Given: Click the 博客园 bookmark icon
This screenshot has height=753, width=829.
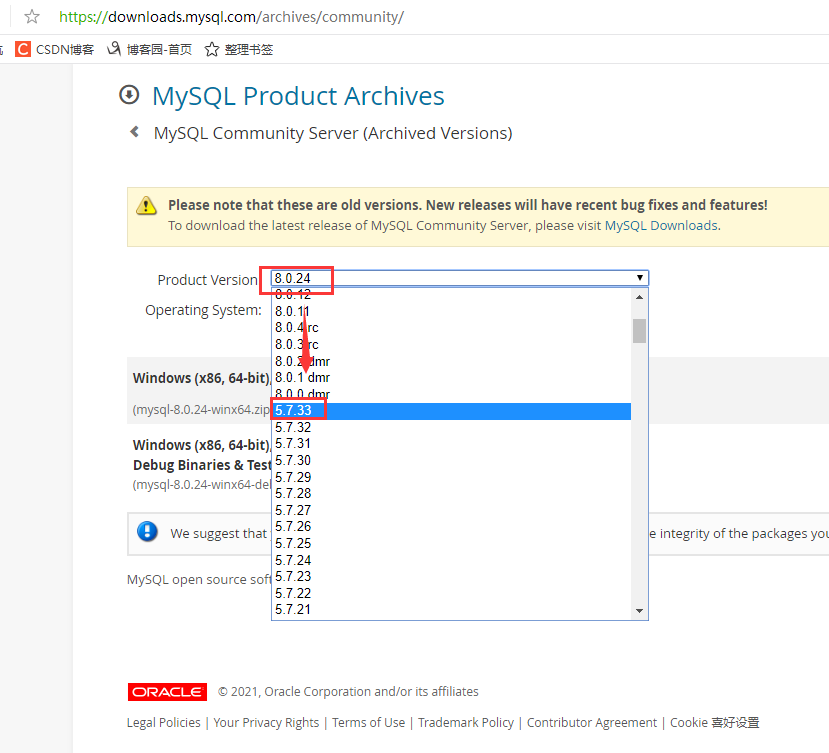Looking at the screenshot, I should [x=113, y=48].
